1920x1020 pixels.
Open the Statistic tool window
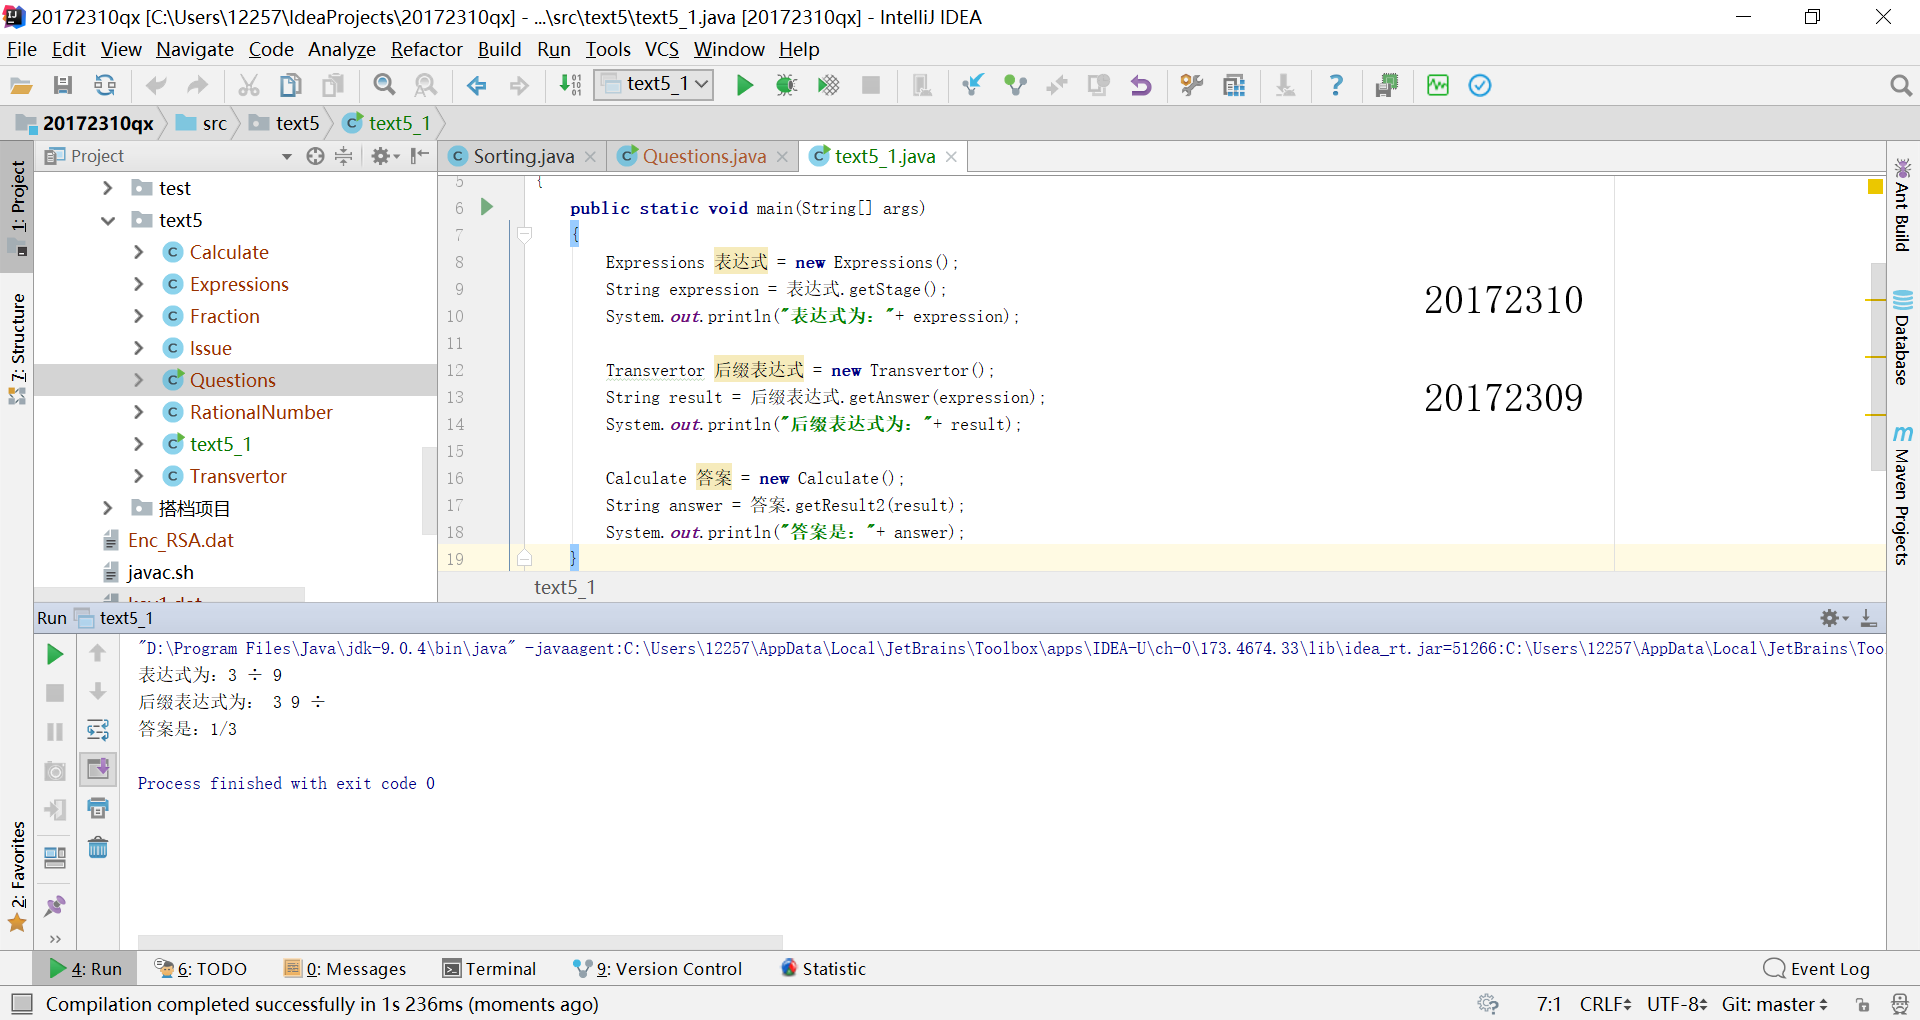click(823, 968)
